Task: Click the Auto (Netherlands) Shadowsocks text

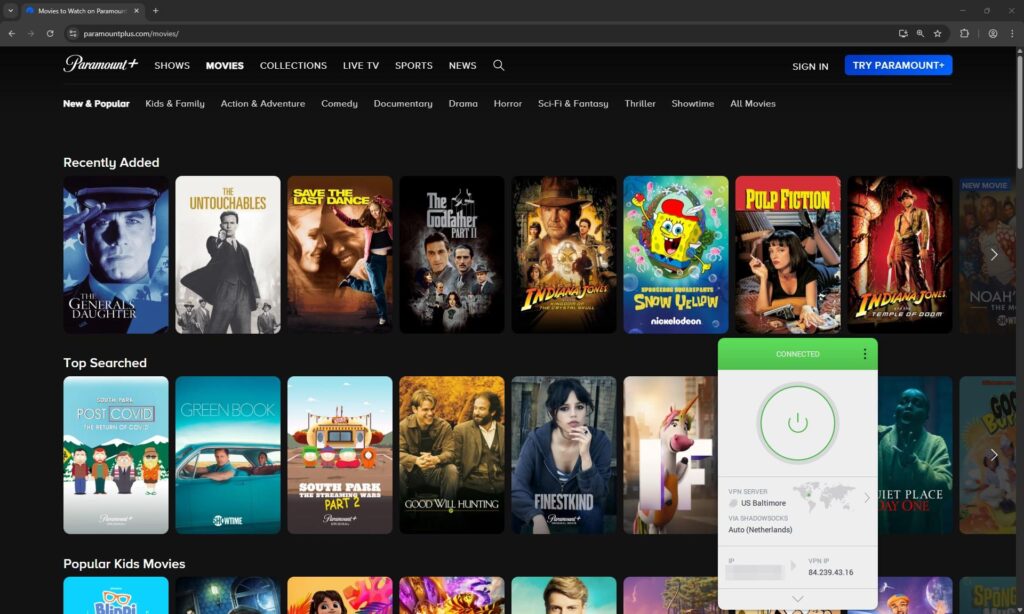Action: pyautogui.click(x=760, y=530)
